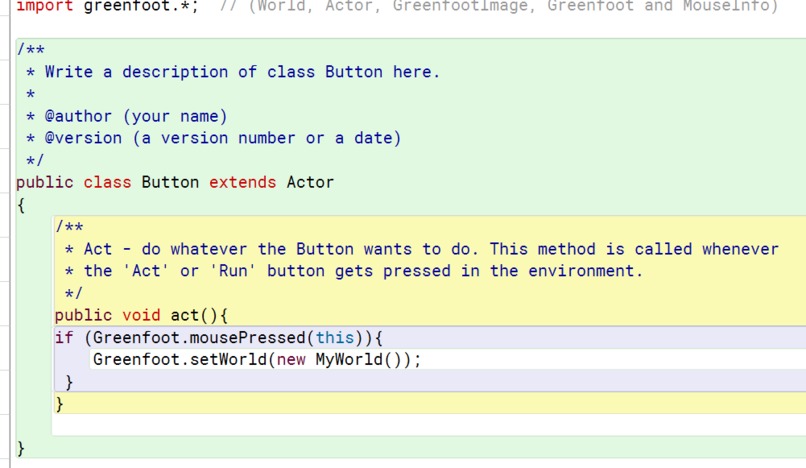Click the comment 'Write a description of class Button here.'
The image size is (806, 468).
pyautogui.click(x=242, y=72)
